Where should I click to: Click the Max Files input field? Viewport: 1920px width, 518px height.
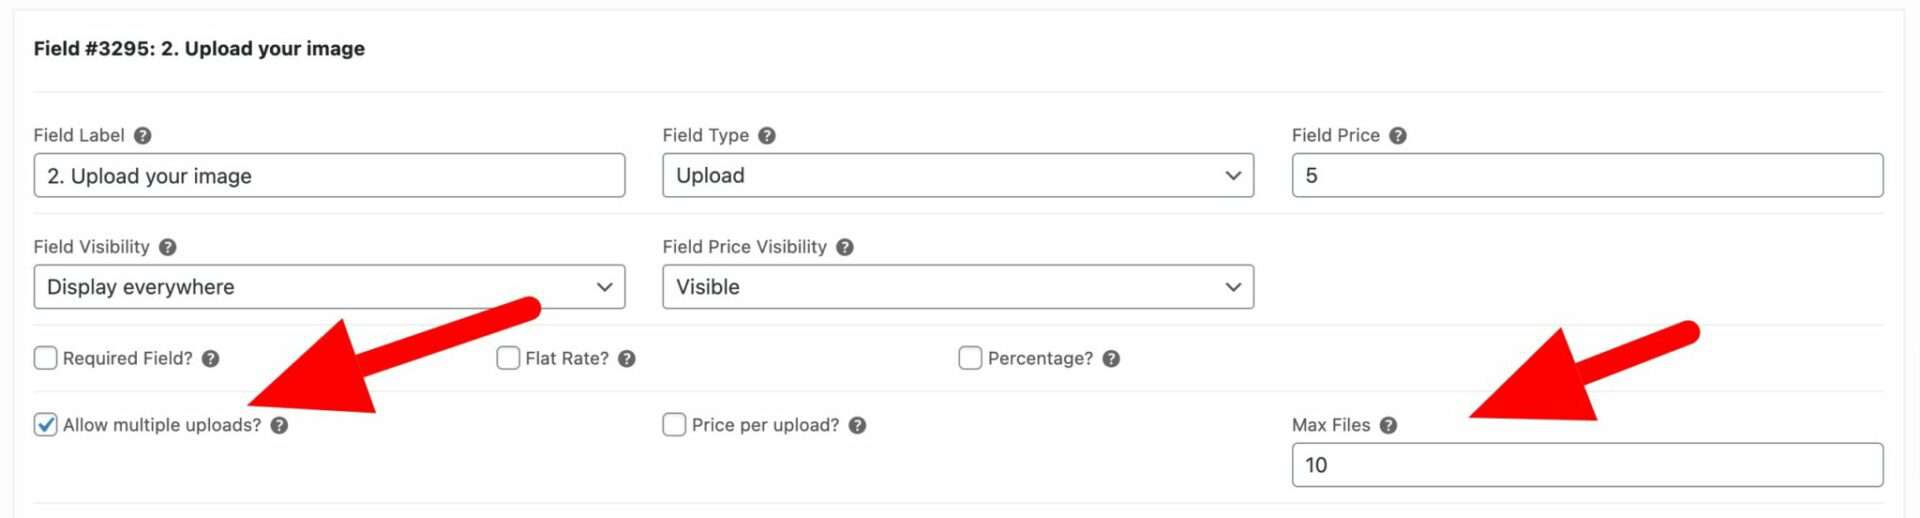coord(1587,465)
